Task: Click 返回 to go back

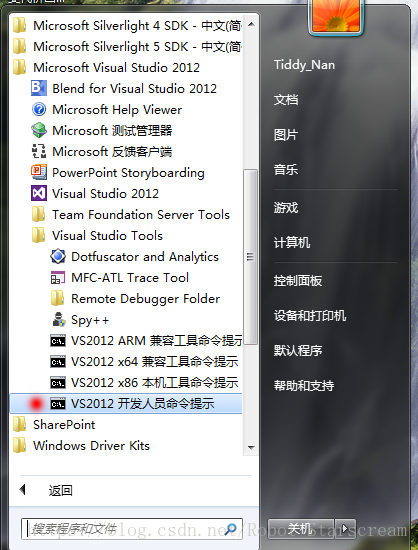Action: pos(60,490)
